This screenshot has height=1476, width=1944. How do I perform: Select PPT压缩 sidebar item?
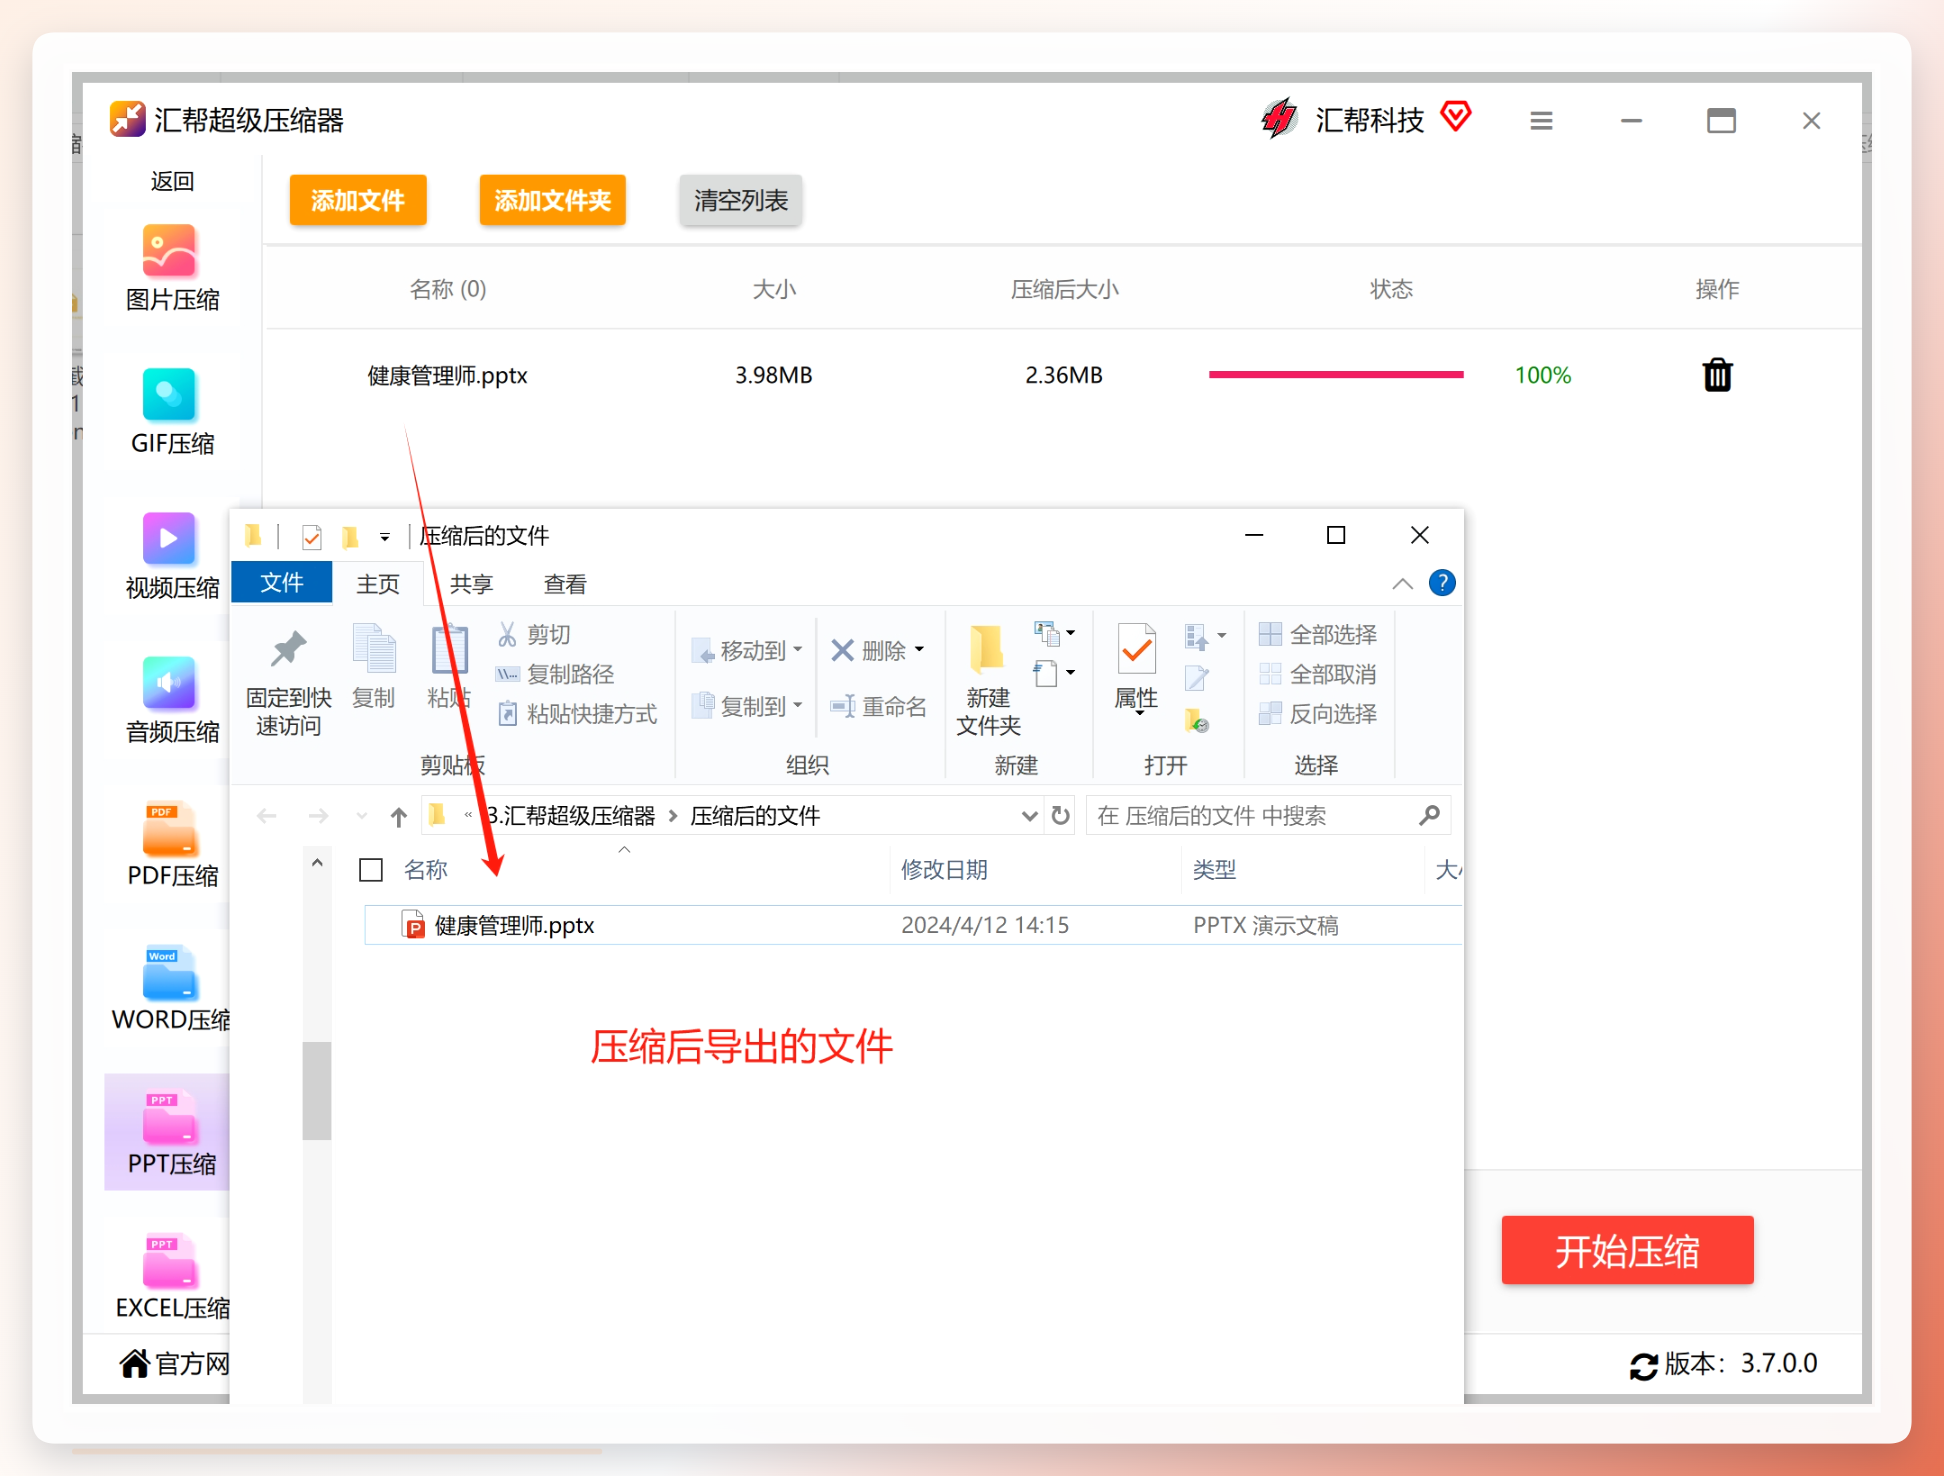pos(168,1132)
